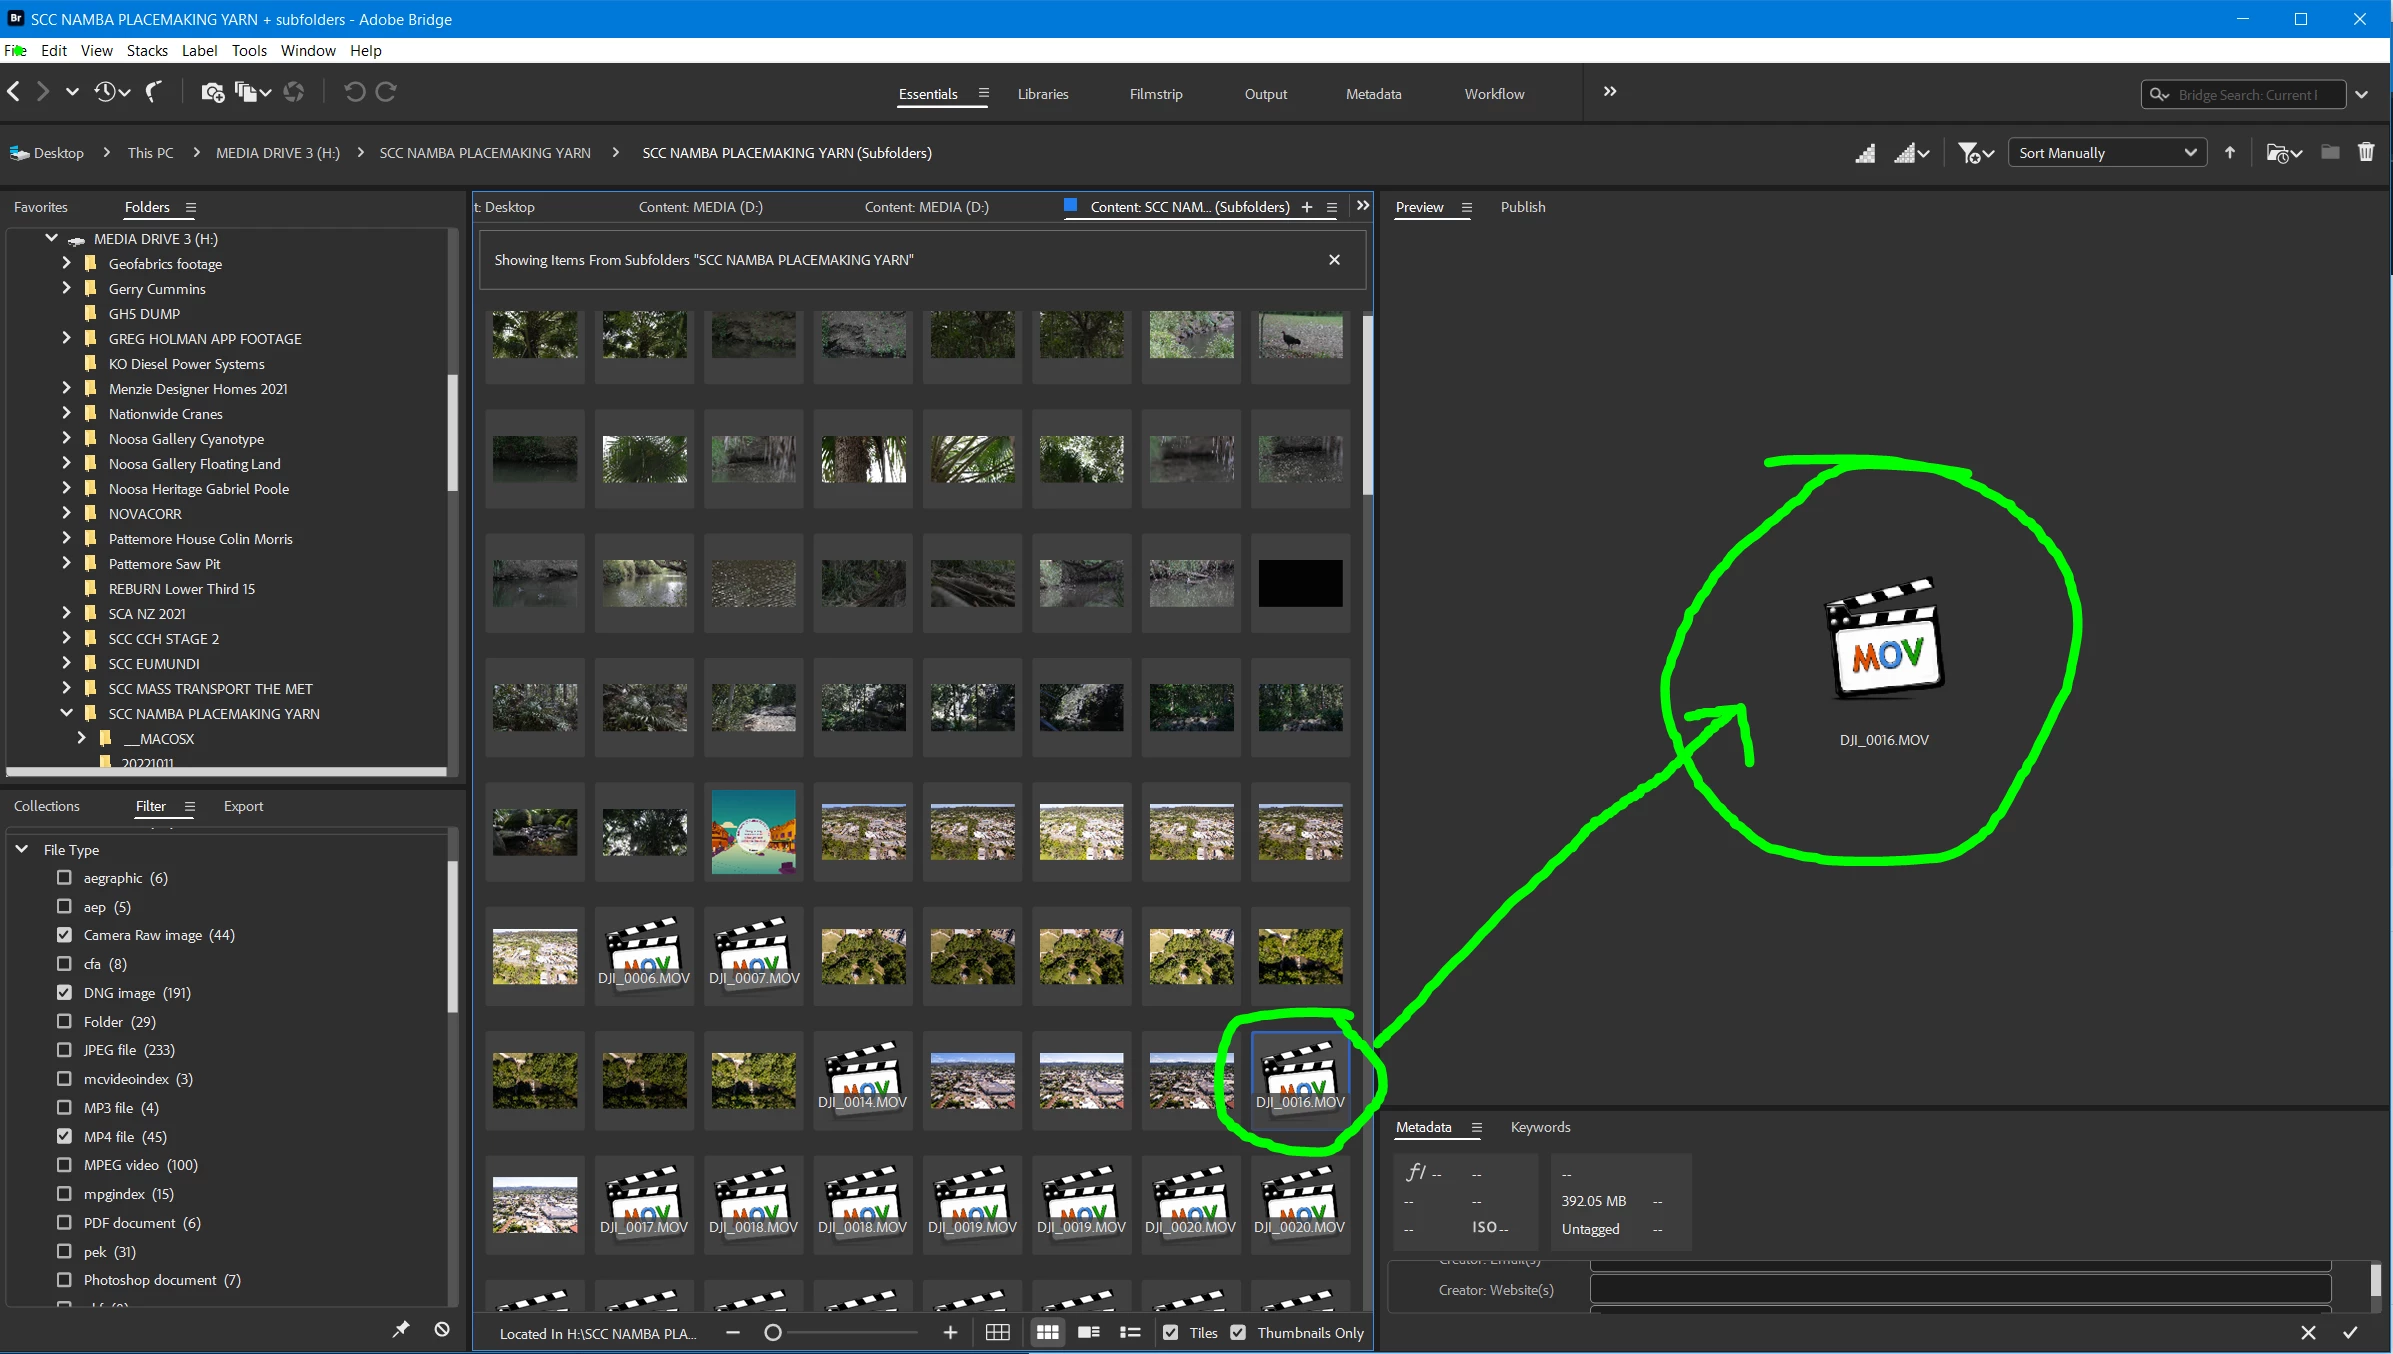Viewport: 2393px width, 1354px height.
Task: Click the Filter items by rating icon
Action: pos(1969,153)
